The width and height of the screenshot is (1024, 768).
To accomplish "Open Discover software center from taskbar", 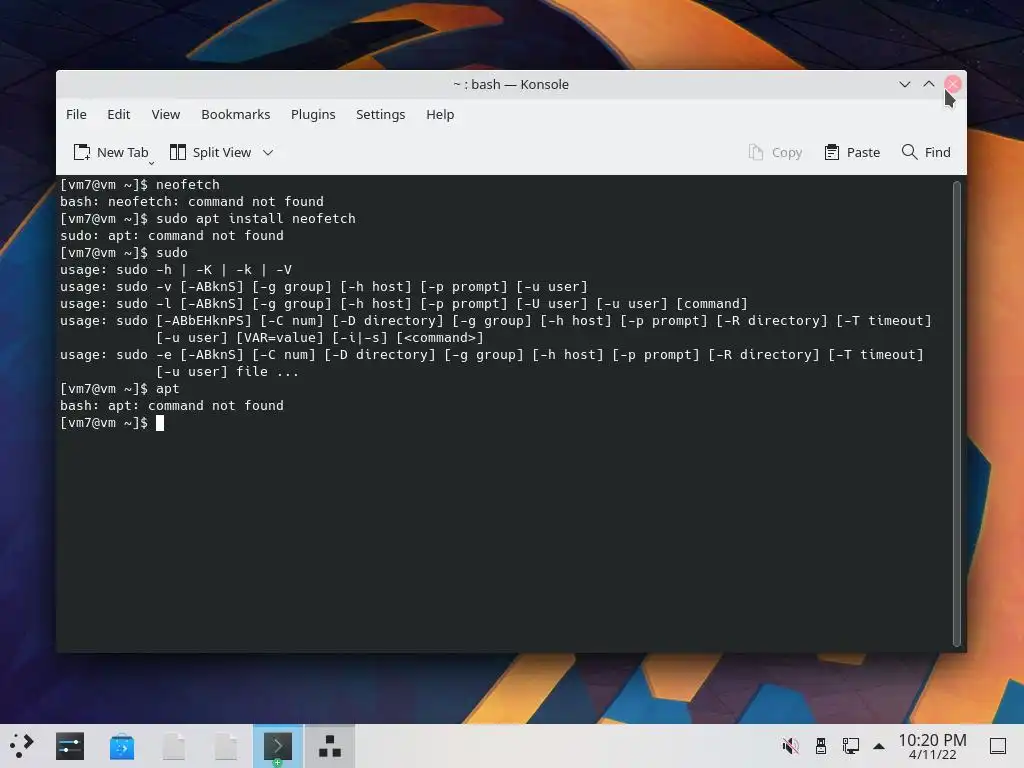I will [121, 746].
